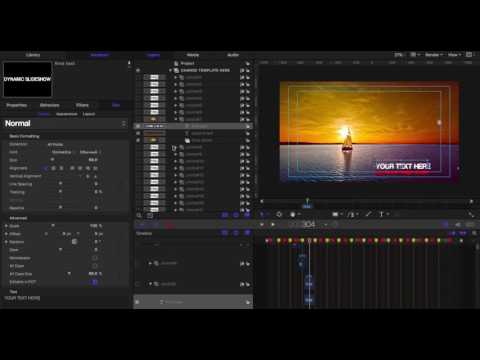This screenshot has width=480, height=360.
Task: Switch to the Filters inspector tab
Action: pos(82,105)
